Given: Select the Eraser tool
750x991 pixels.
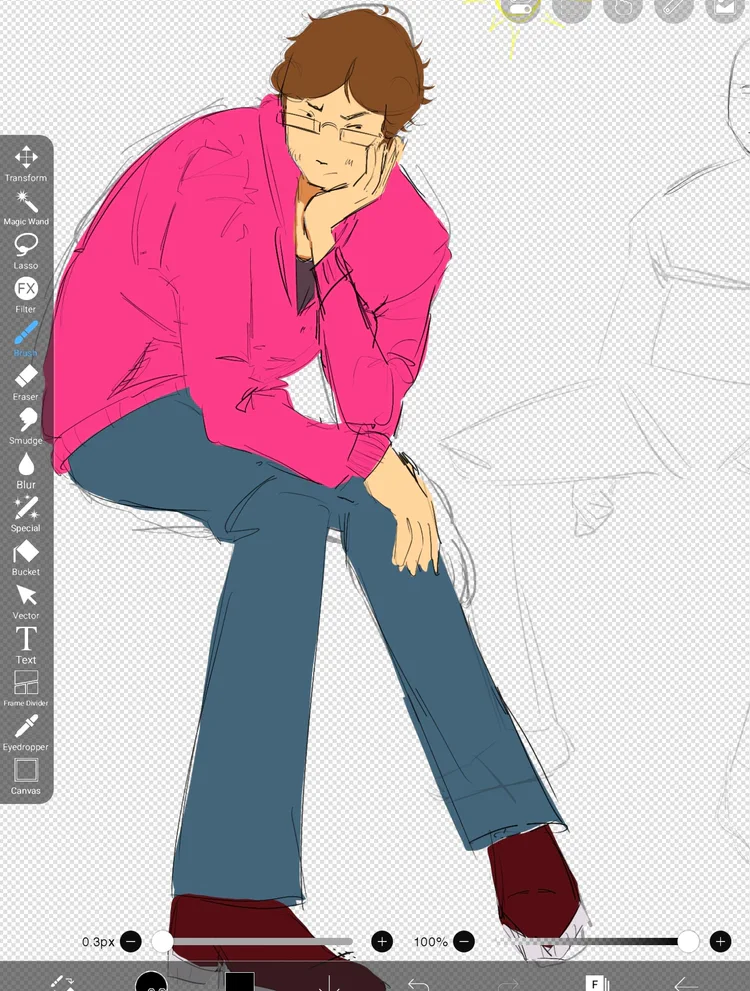Looking at the screenshot, I should [26, 382].
